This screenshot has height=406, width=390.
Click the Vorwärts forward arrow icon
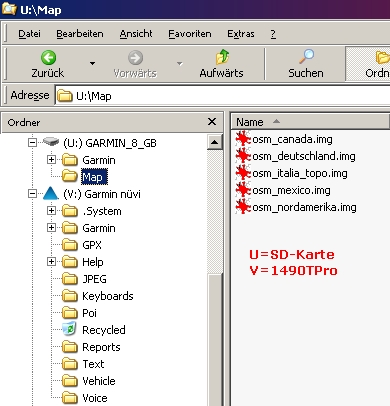point(135,58)
